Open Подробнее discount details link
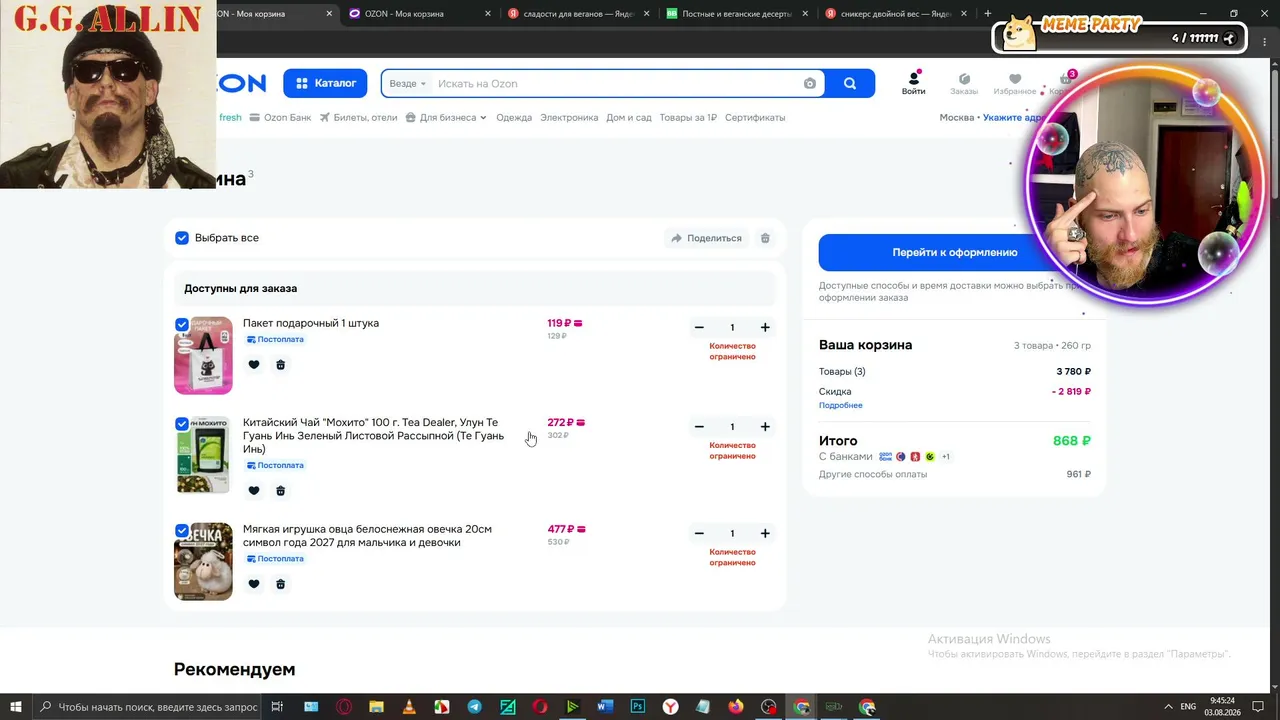Viewport: 1280px width, 720px height. point(840,406)
